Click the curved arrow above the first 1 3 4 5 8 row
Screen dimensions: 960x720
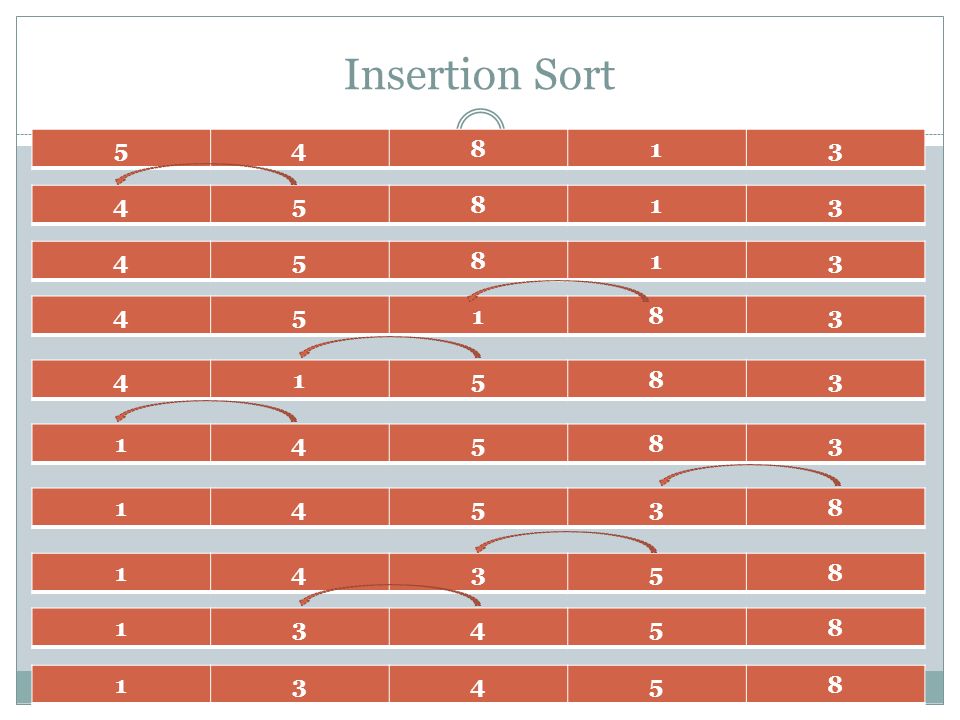click(390, 595)
